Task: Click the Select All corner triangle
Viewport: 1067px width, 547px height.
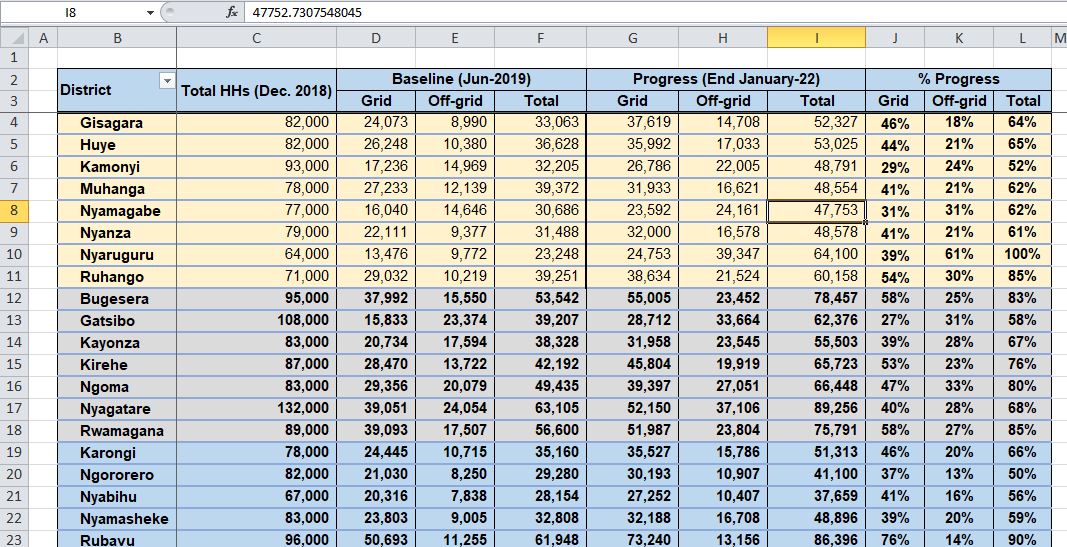Action: pyautogui.click(x=14, y=37)
